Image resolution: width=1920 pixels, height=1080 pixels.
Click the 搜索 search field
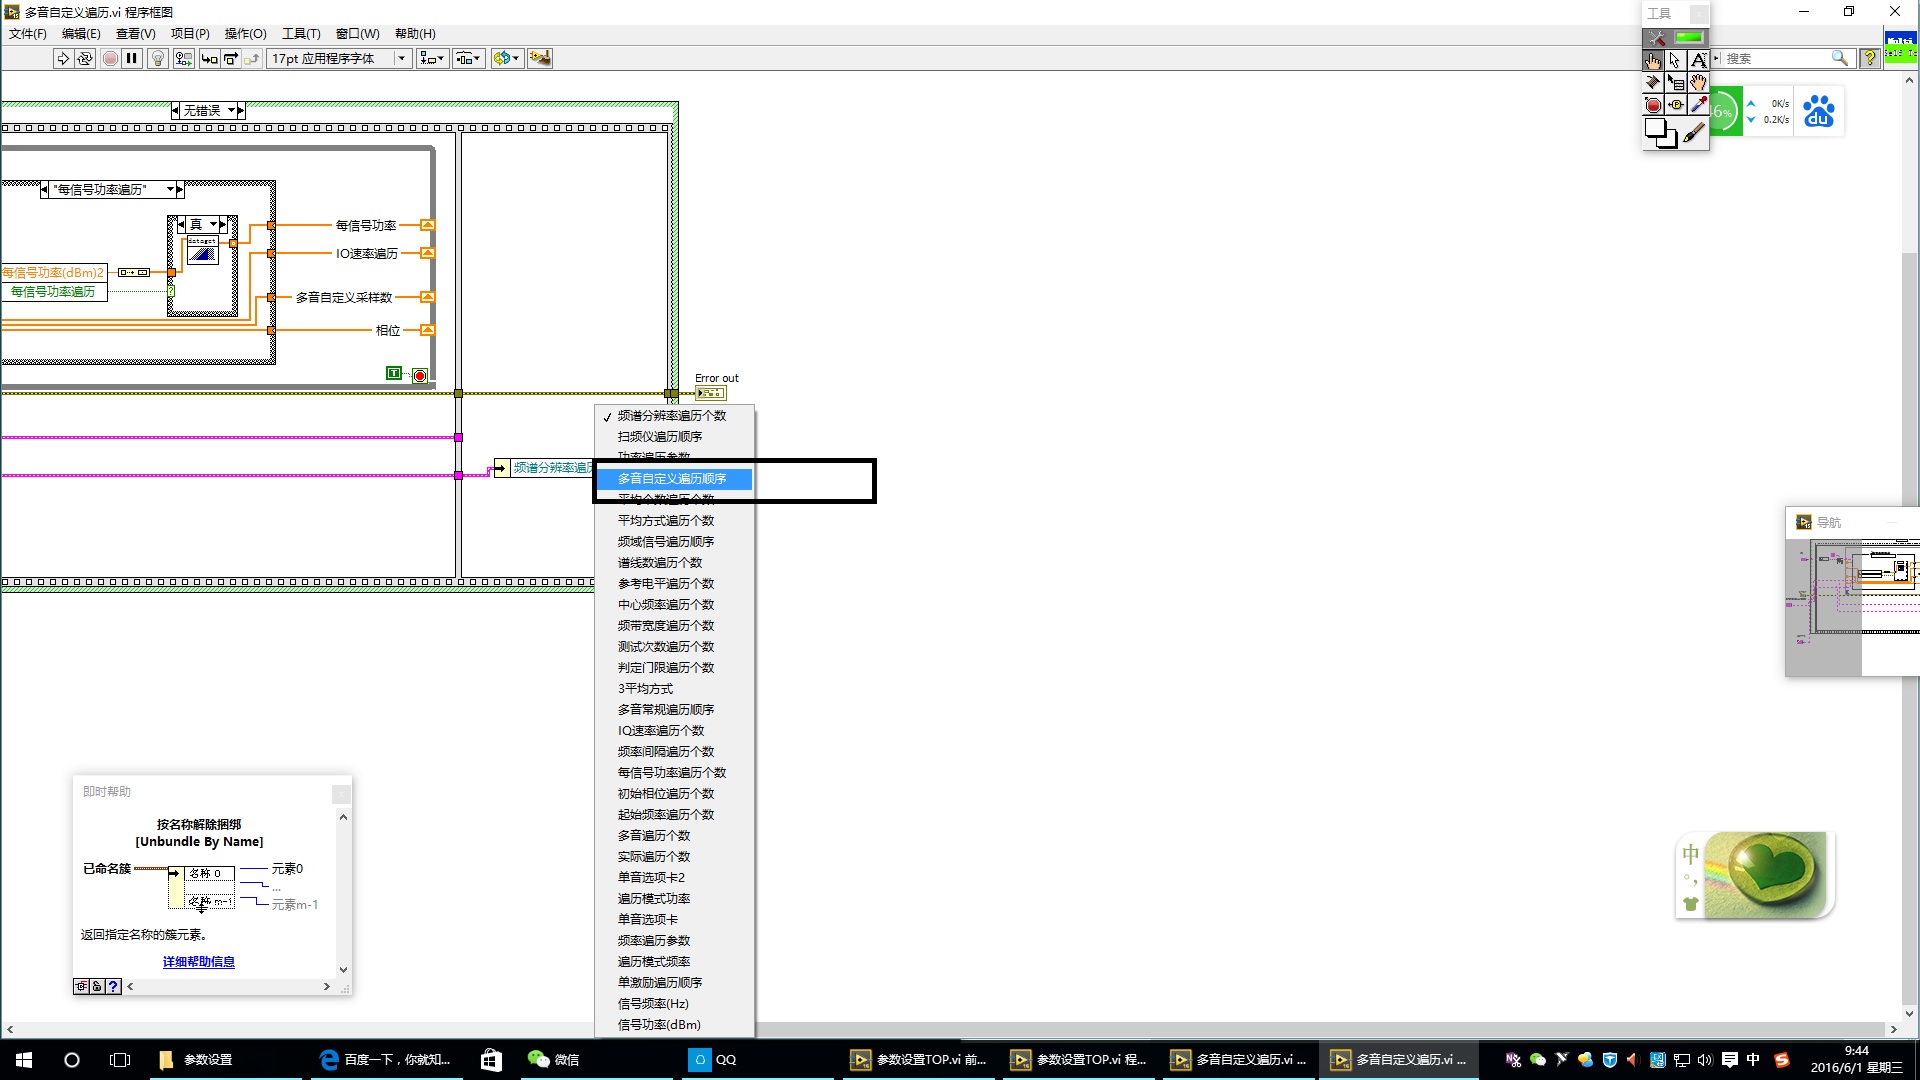pyautogui.click(x=1776, y=59)
